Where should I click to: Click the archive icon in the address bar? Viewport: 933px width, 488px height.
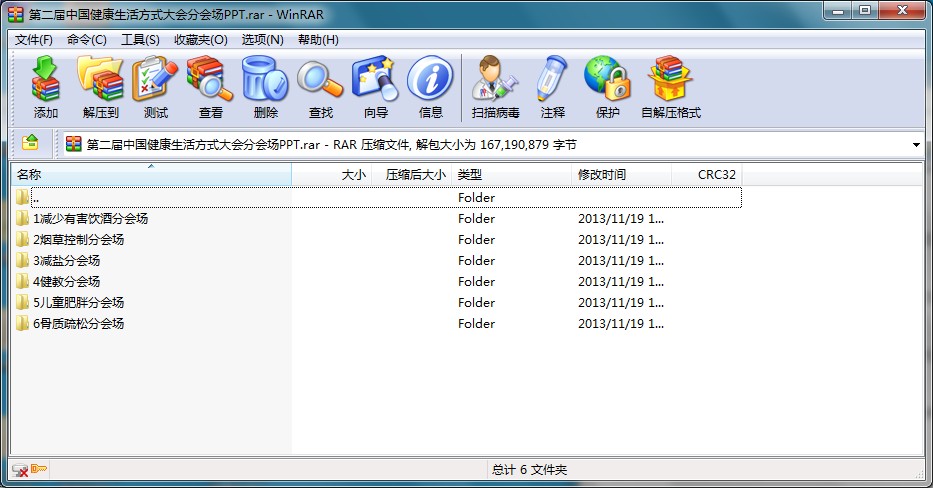(74, 144)
